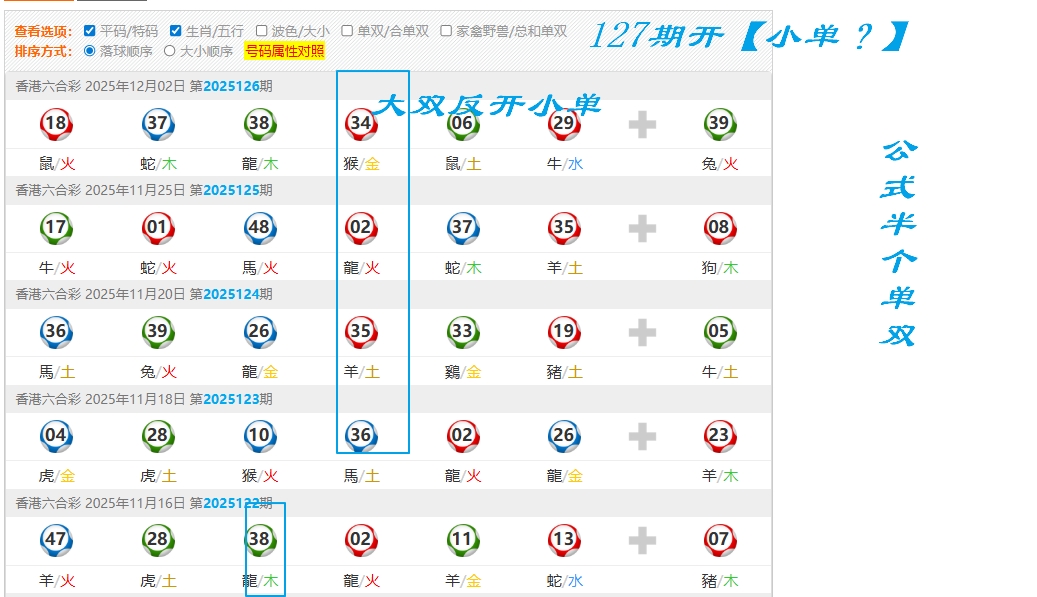The width and height of the screenshot is (1037, 597).
Task: Click plus sign before special ball 08
Action: pos(642,229)
